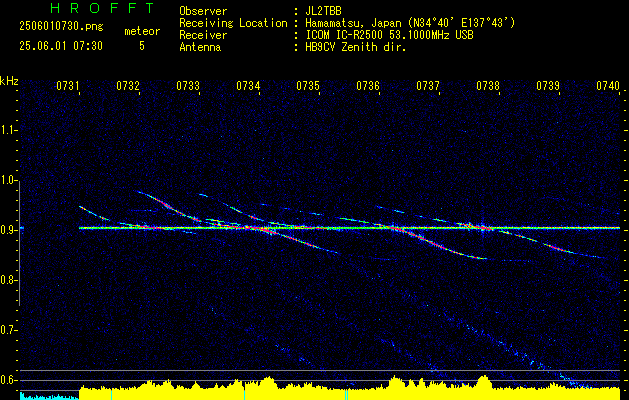This screenshot has height=400, width=629.
Task: Click the date stamp 25.06.01 07:30
Action: pyautogui.click(x=61, y=46)
